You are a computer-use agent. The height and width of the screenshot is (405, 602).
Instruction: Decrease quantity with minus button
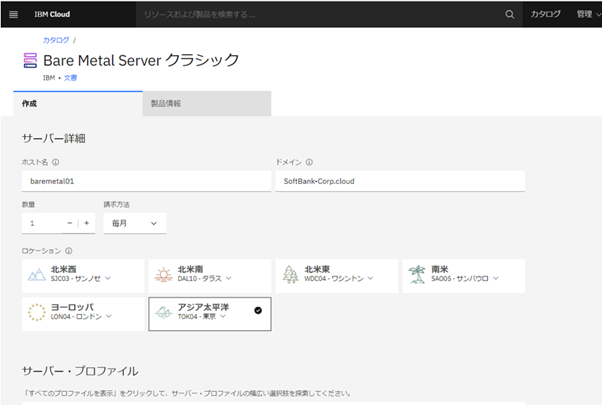click(x=69, y=223)
